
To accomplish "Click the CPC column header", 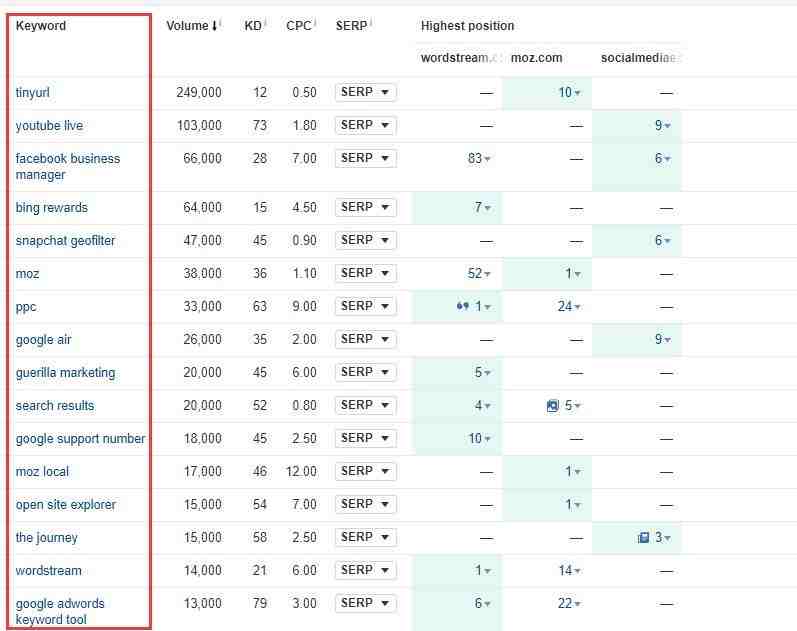I will (x=300, y=25).
